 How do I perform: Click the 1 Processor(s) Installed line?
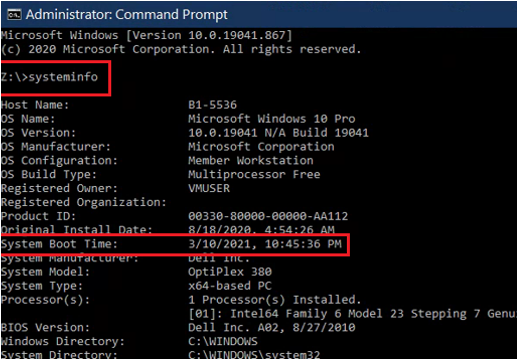[275, 300]
